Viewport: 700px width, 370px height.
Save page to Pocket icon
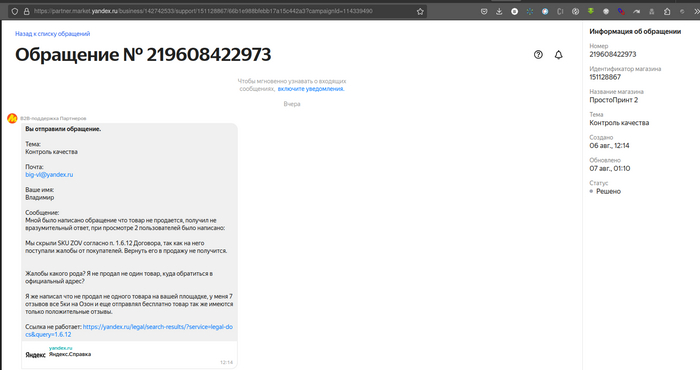[x=484, y=12]
